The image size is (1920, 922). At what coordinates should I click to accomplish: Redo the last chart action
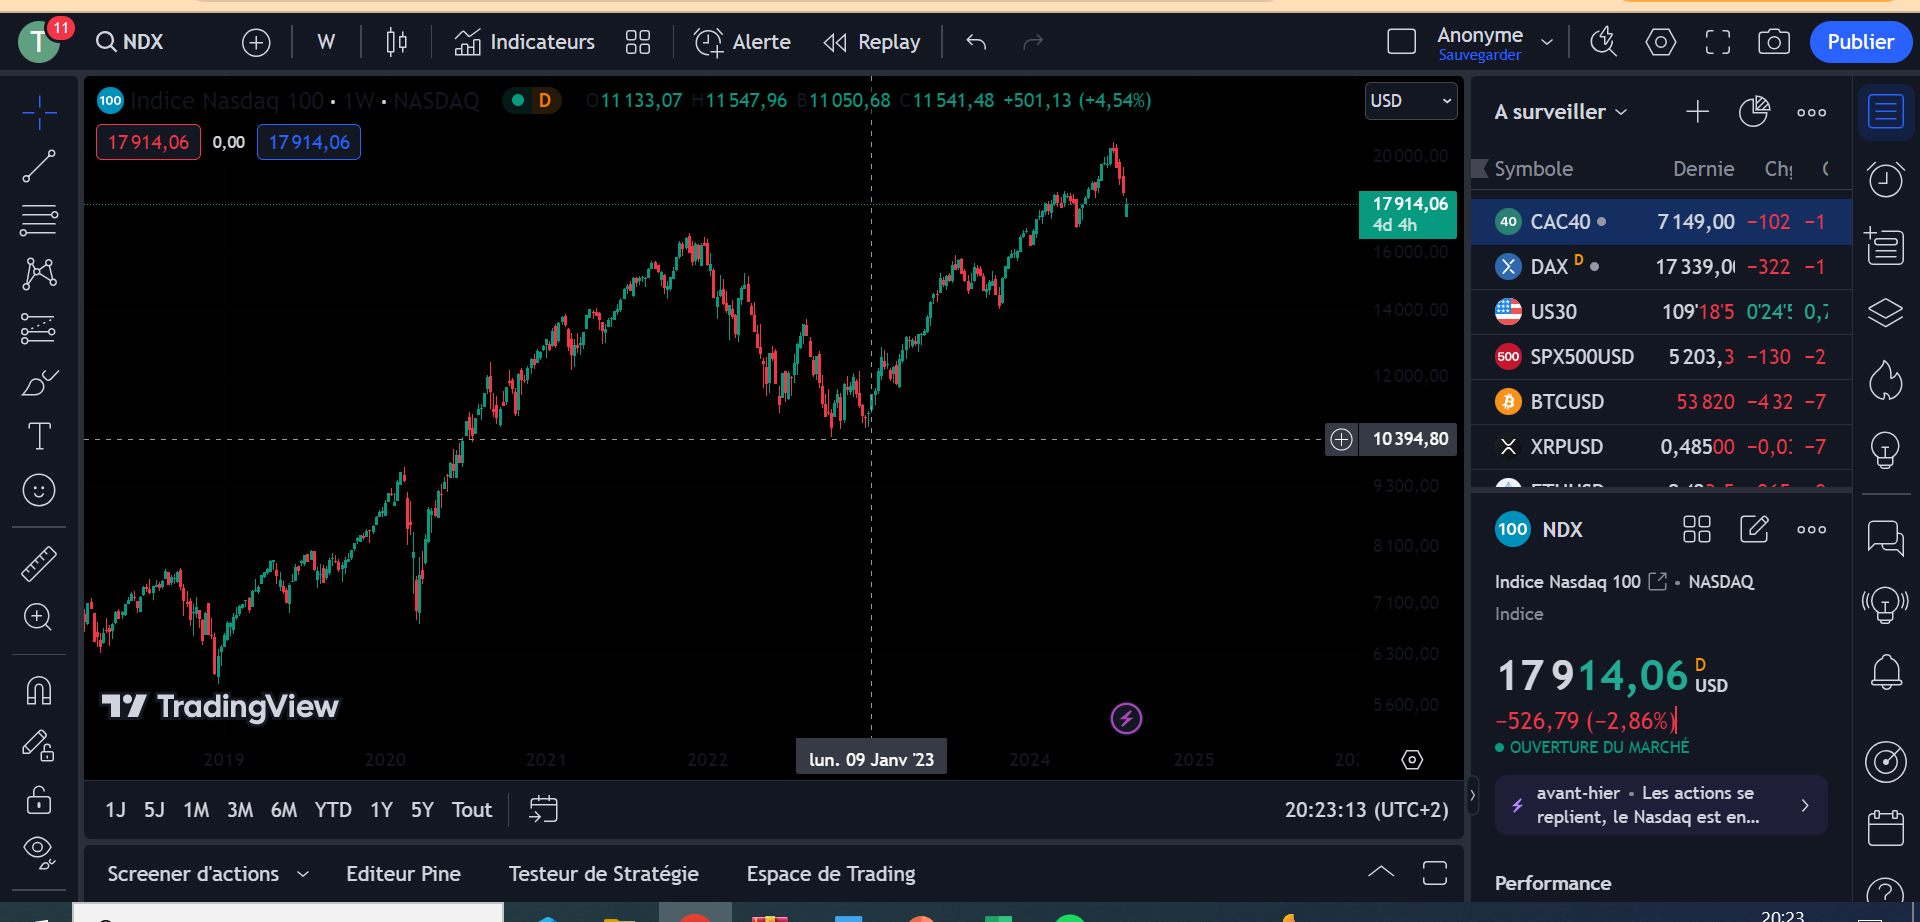1033,42
